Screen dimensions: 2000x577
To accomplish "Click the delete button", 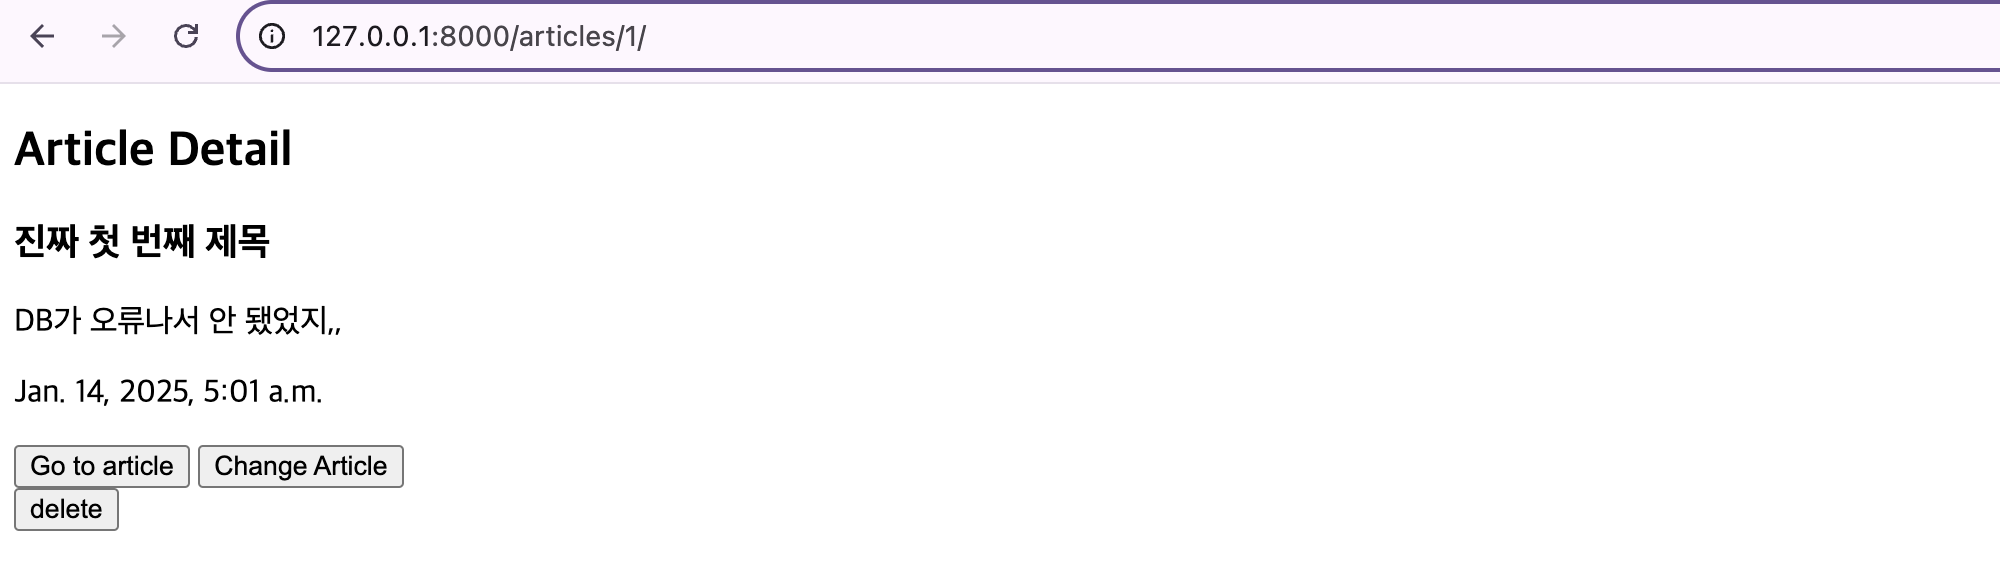I will (66, 510).
